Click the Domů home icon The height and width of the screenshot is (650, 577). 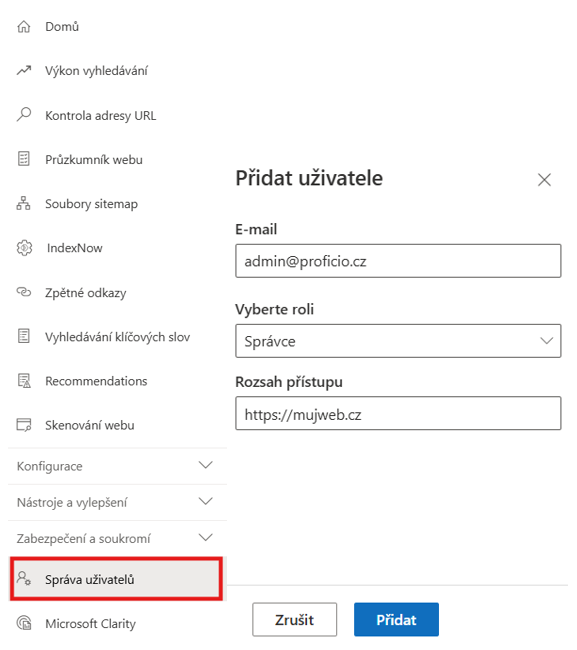point(24,27)
